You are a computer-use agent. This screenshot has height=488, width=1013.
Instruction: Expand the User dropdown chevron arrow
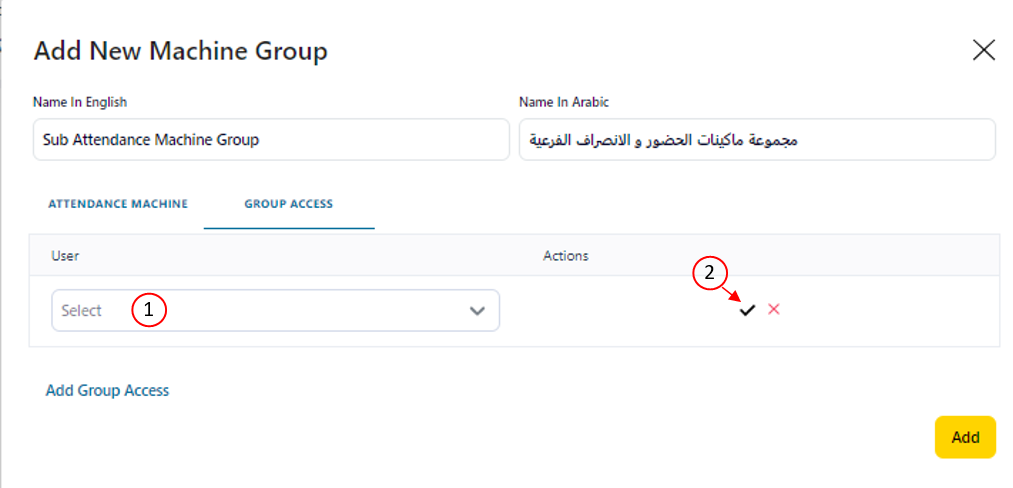point(478,311)
